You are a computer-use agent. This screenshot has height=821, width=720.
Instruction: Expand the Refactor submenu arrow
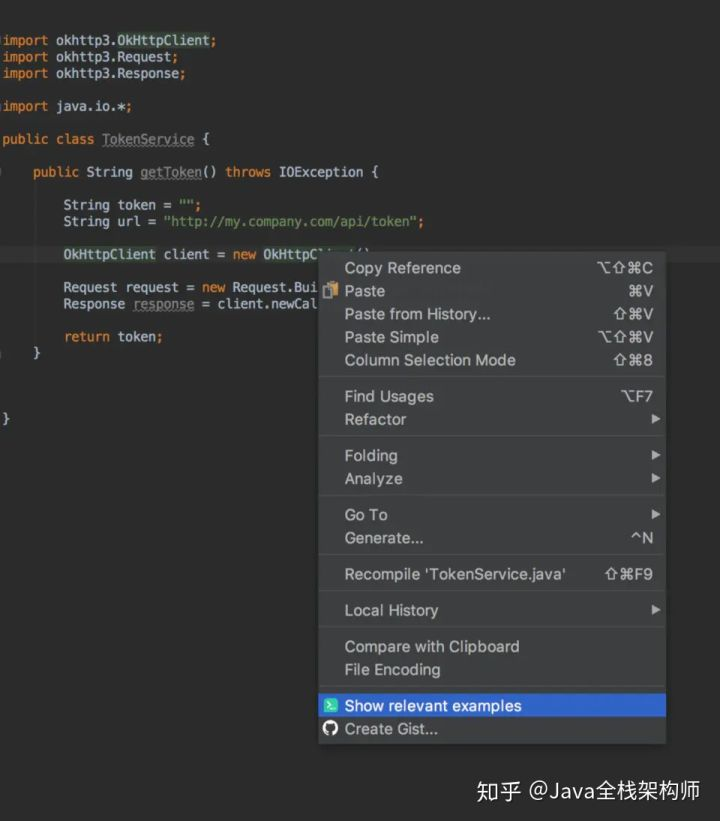click(656, 419)
